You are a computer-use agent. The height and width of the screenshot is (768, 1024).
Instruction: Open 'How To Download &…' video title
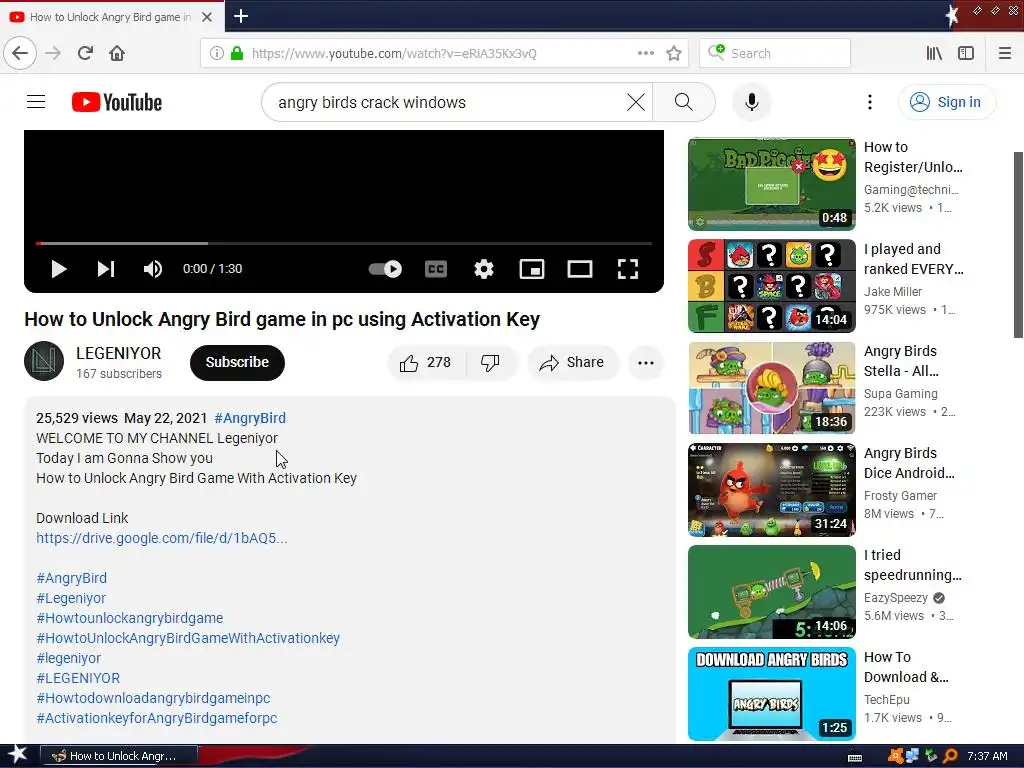click(906, 667)
